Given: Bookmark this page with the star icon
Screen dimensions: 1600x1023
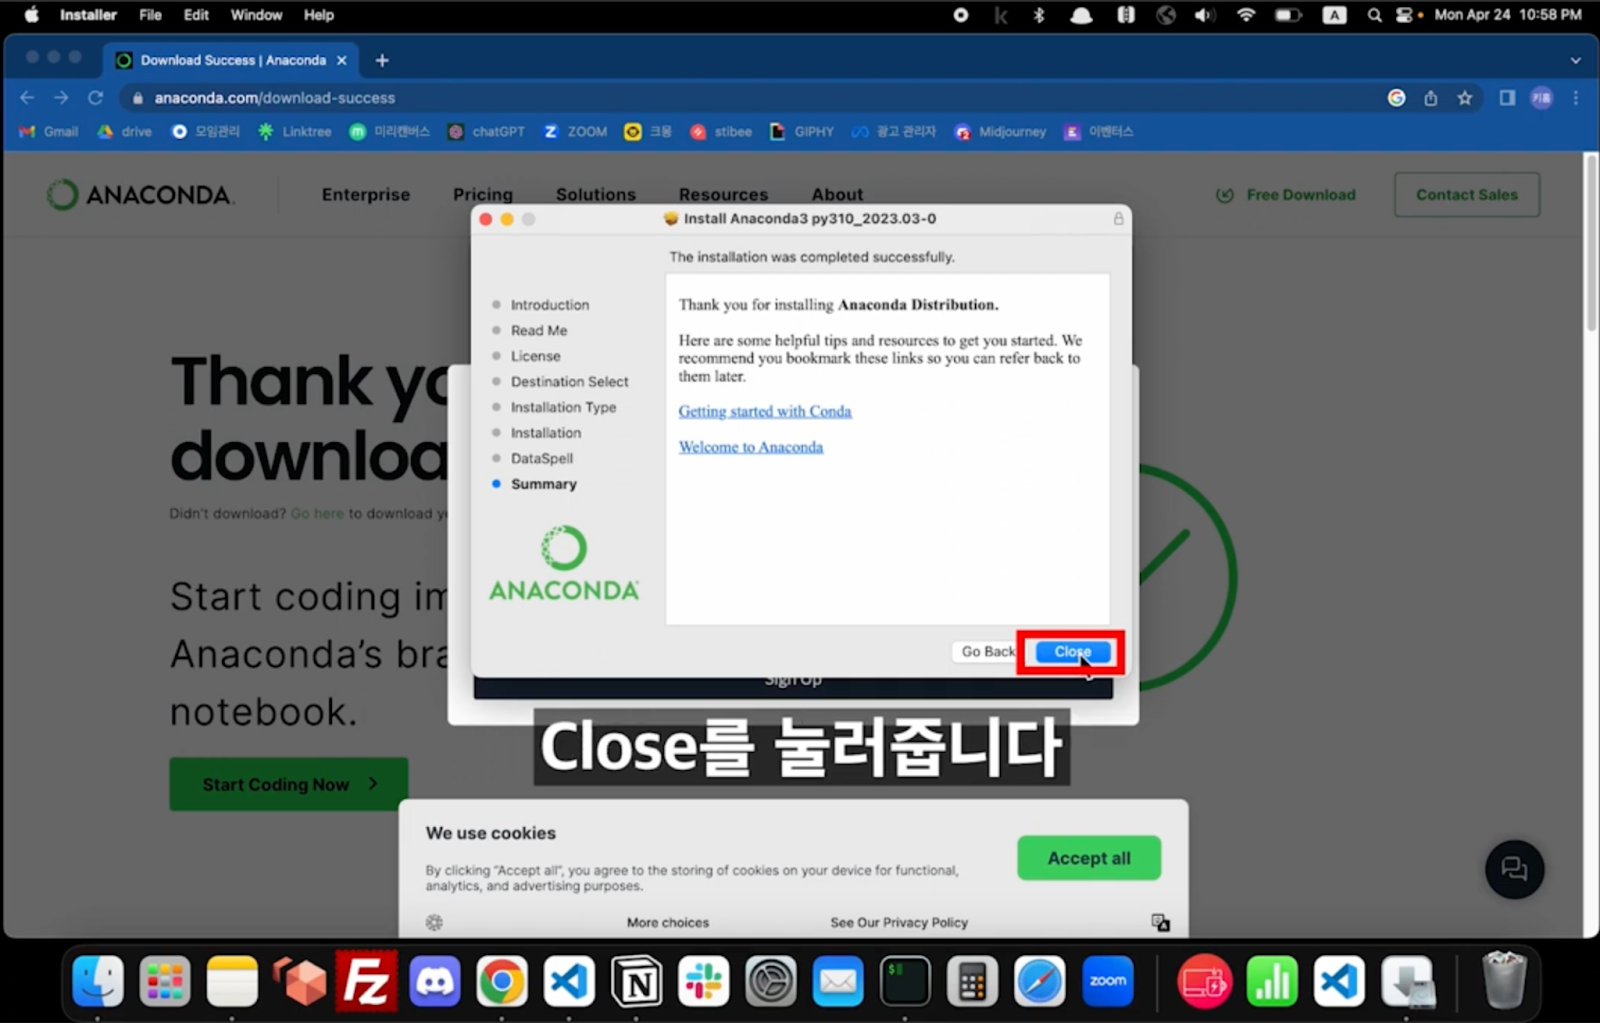Looking at the screenshot, I should coord(1465,97).
